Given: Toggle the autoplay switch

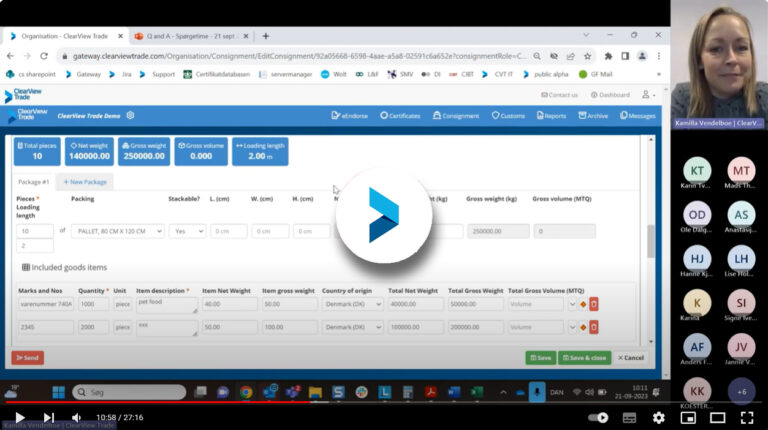Looking at the screenshot, I should 598,417.
